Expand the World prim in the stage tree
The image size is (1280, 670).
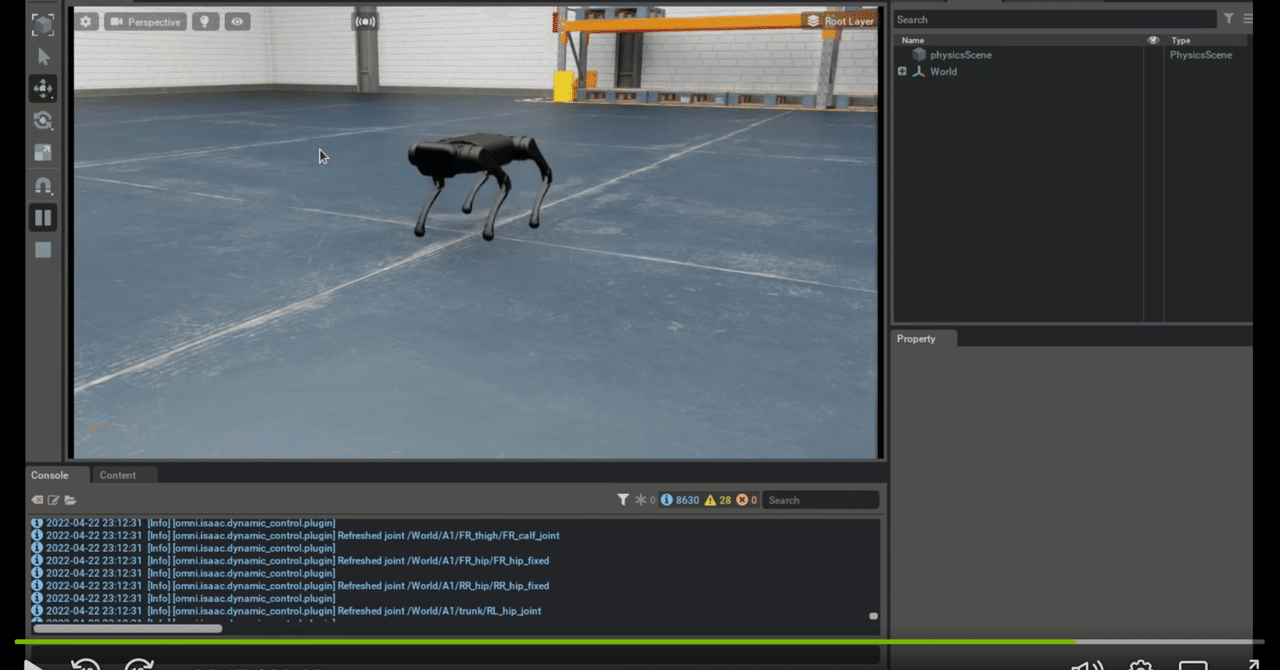click(903, 71)
